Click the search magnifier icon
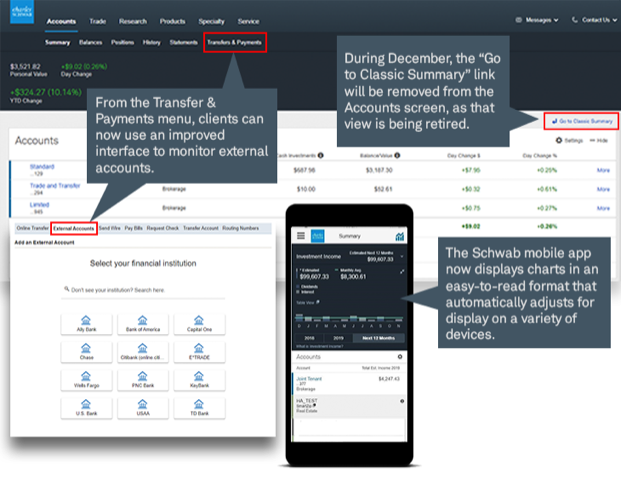The image size is (621, 480). tap(67, 289)
